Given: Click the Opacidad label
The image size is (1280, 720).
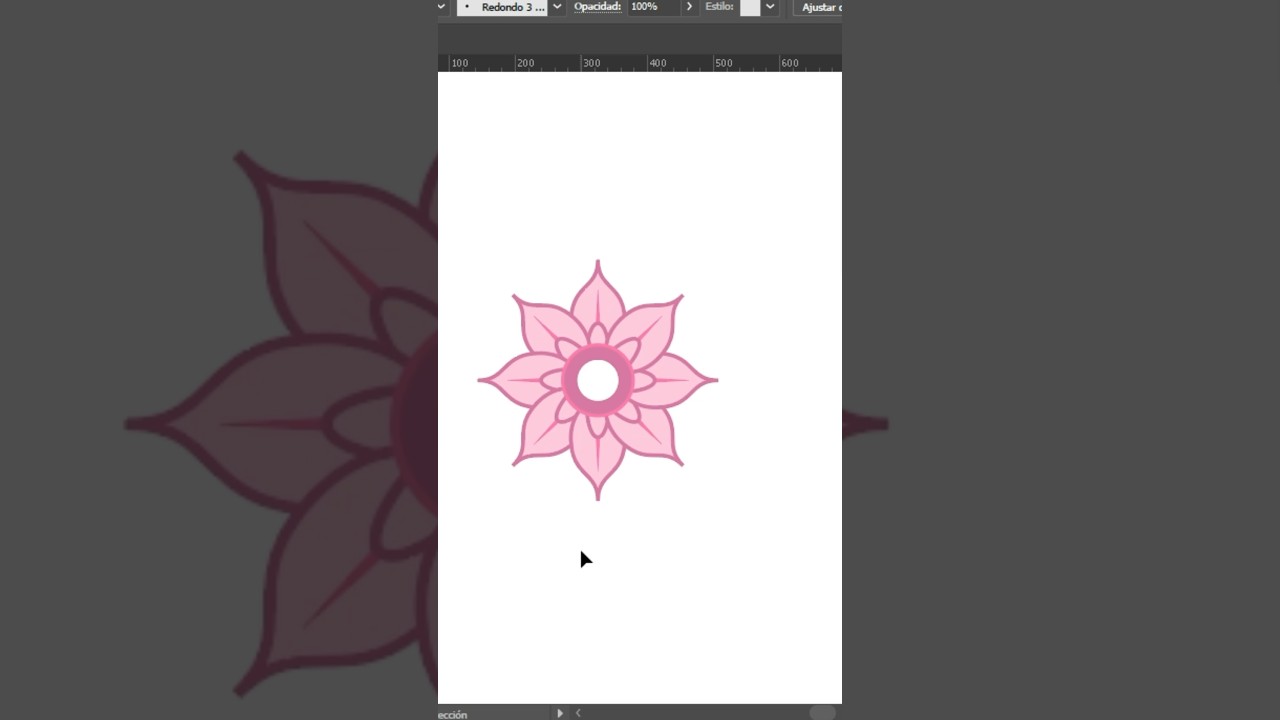Looking at the screenshot, I should (x=597, y=6).
